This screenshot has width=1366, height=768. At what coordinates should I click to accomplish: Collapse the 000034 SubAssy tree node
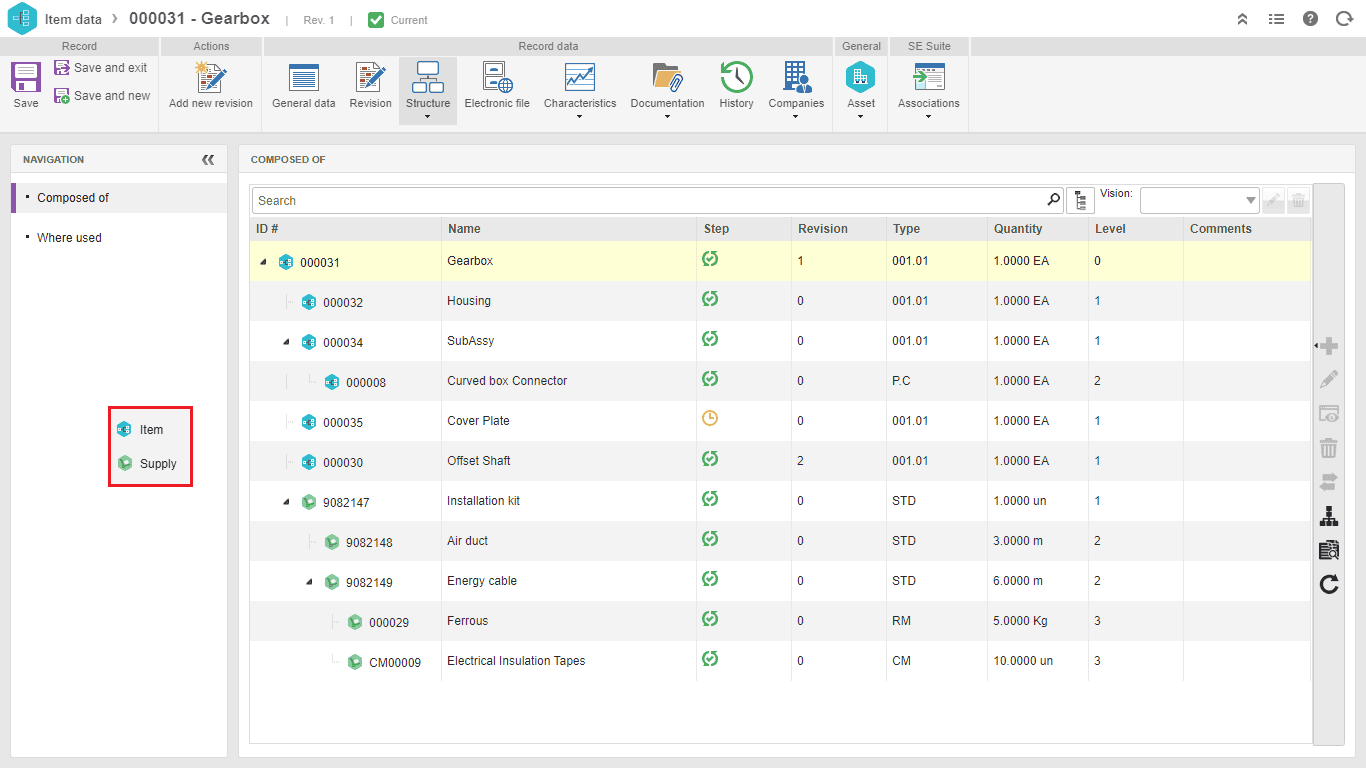286,342
